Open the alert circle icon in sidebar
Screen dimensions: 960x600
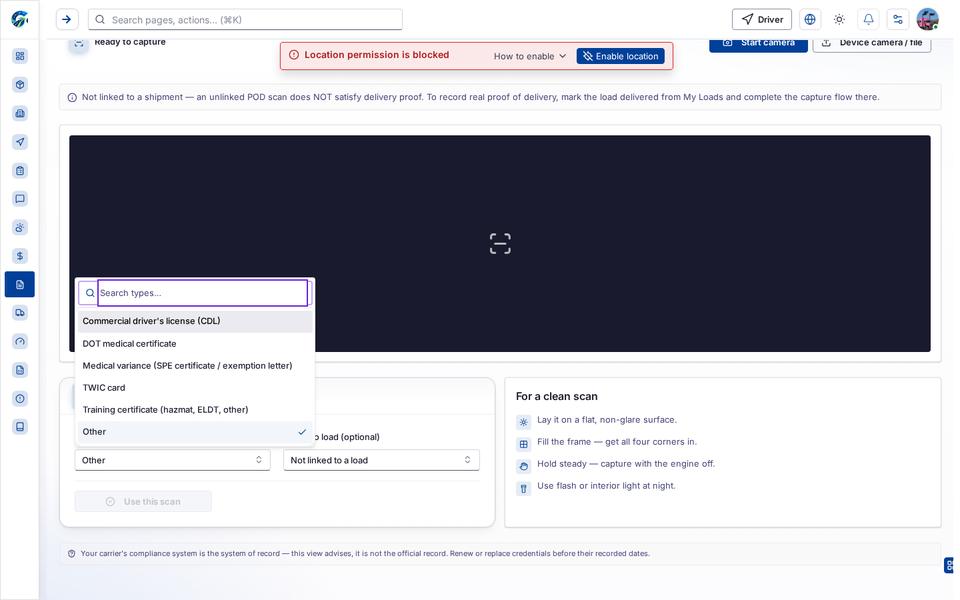(x=20, y=399)
